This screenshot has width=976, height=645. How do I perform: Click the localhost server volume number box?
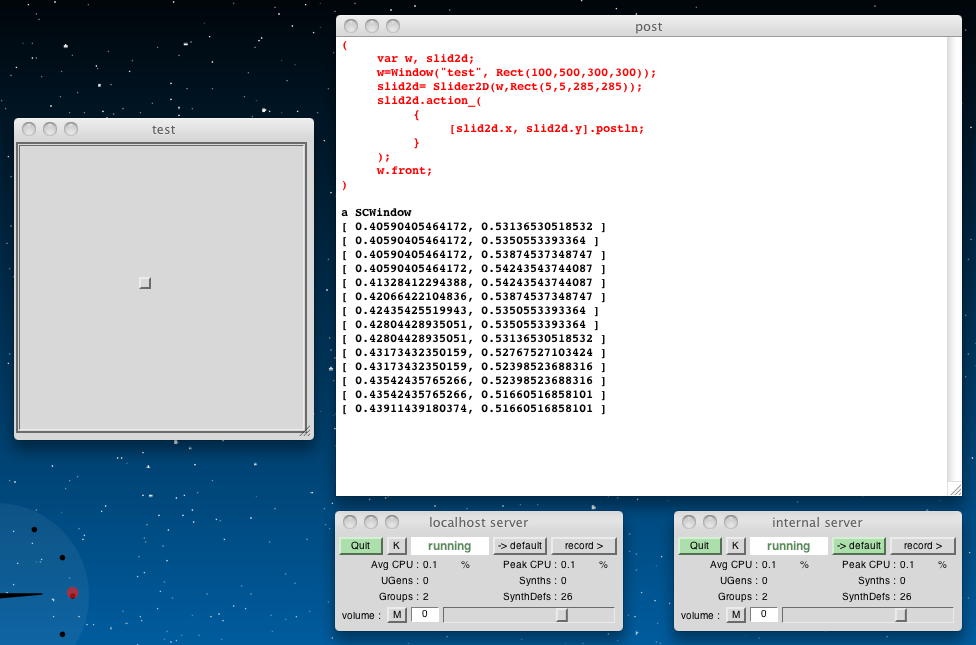click(424, 614)
